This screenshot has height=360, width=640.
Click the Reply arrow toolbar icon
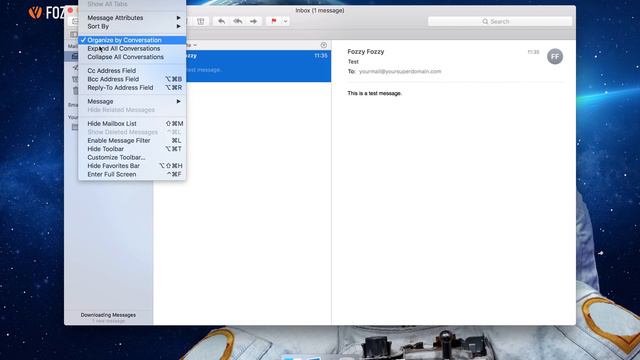(221, 21)
